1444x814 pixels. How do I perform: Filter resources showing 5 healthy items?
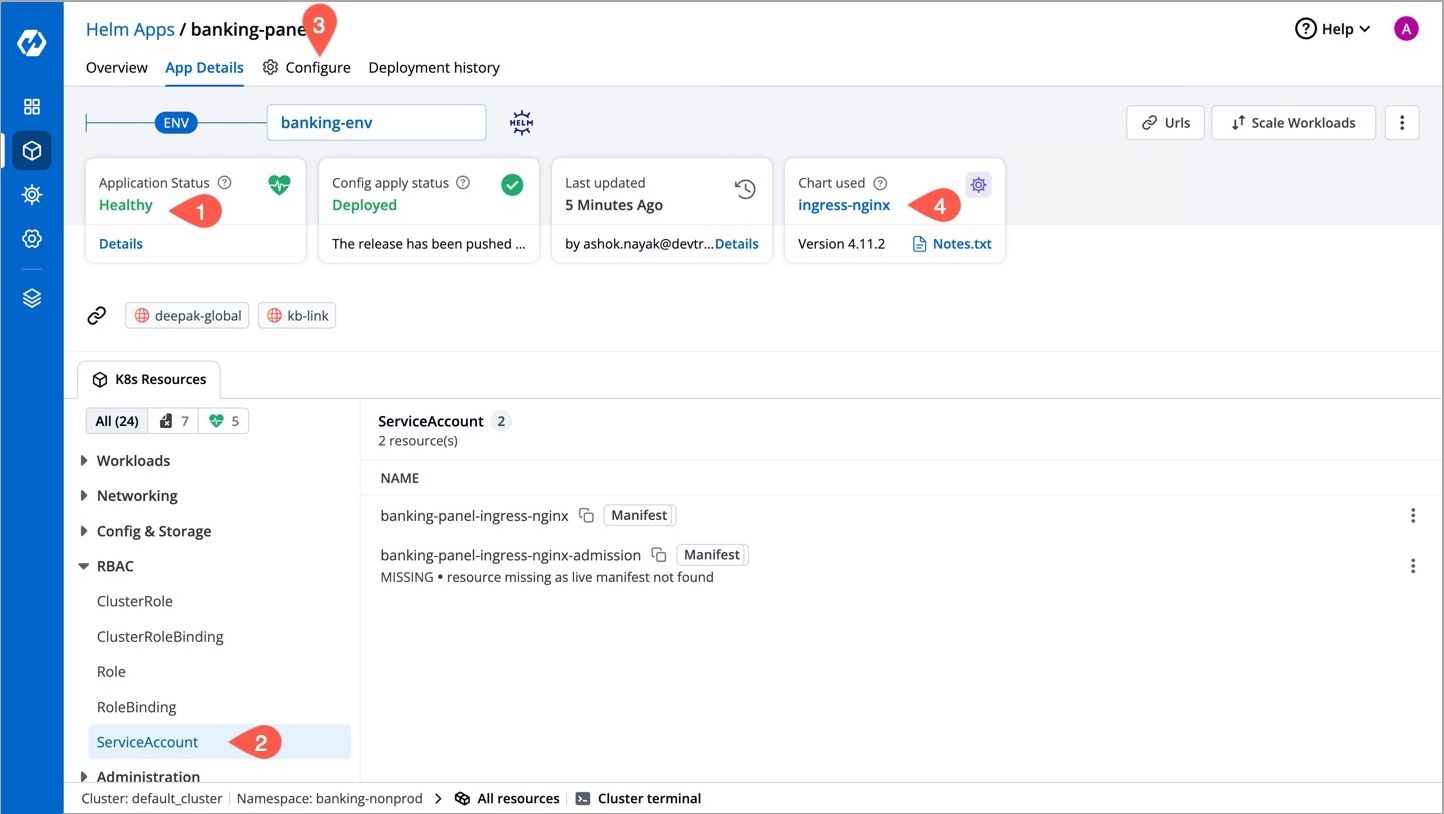[224, 421]
